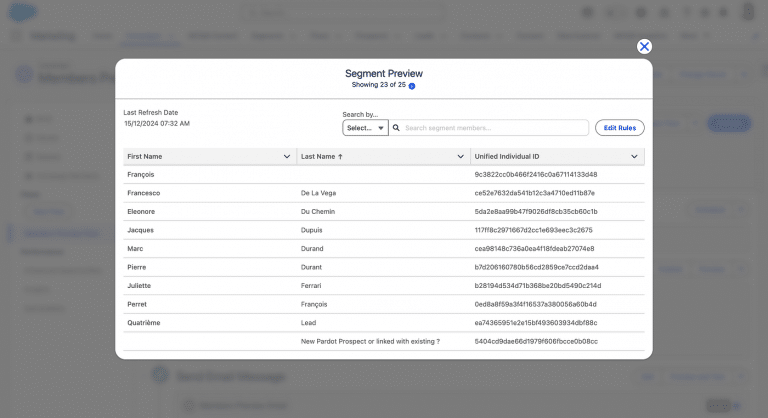Click the Ferrari last name cell
The image size is (768, 418).
coord(311,286)
